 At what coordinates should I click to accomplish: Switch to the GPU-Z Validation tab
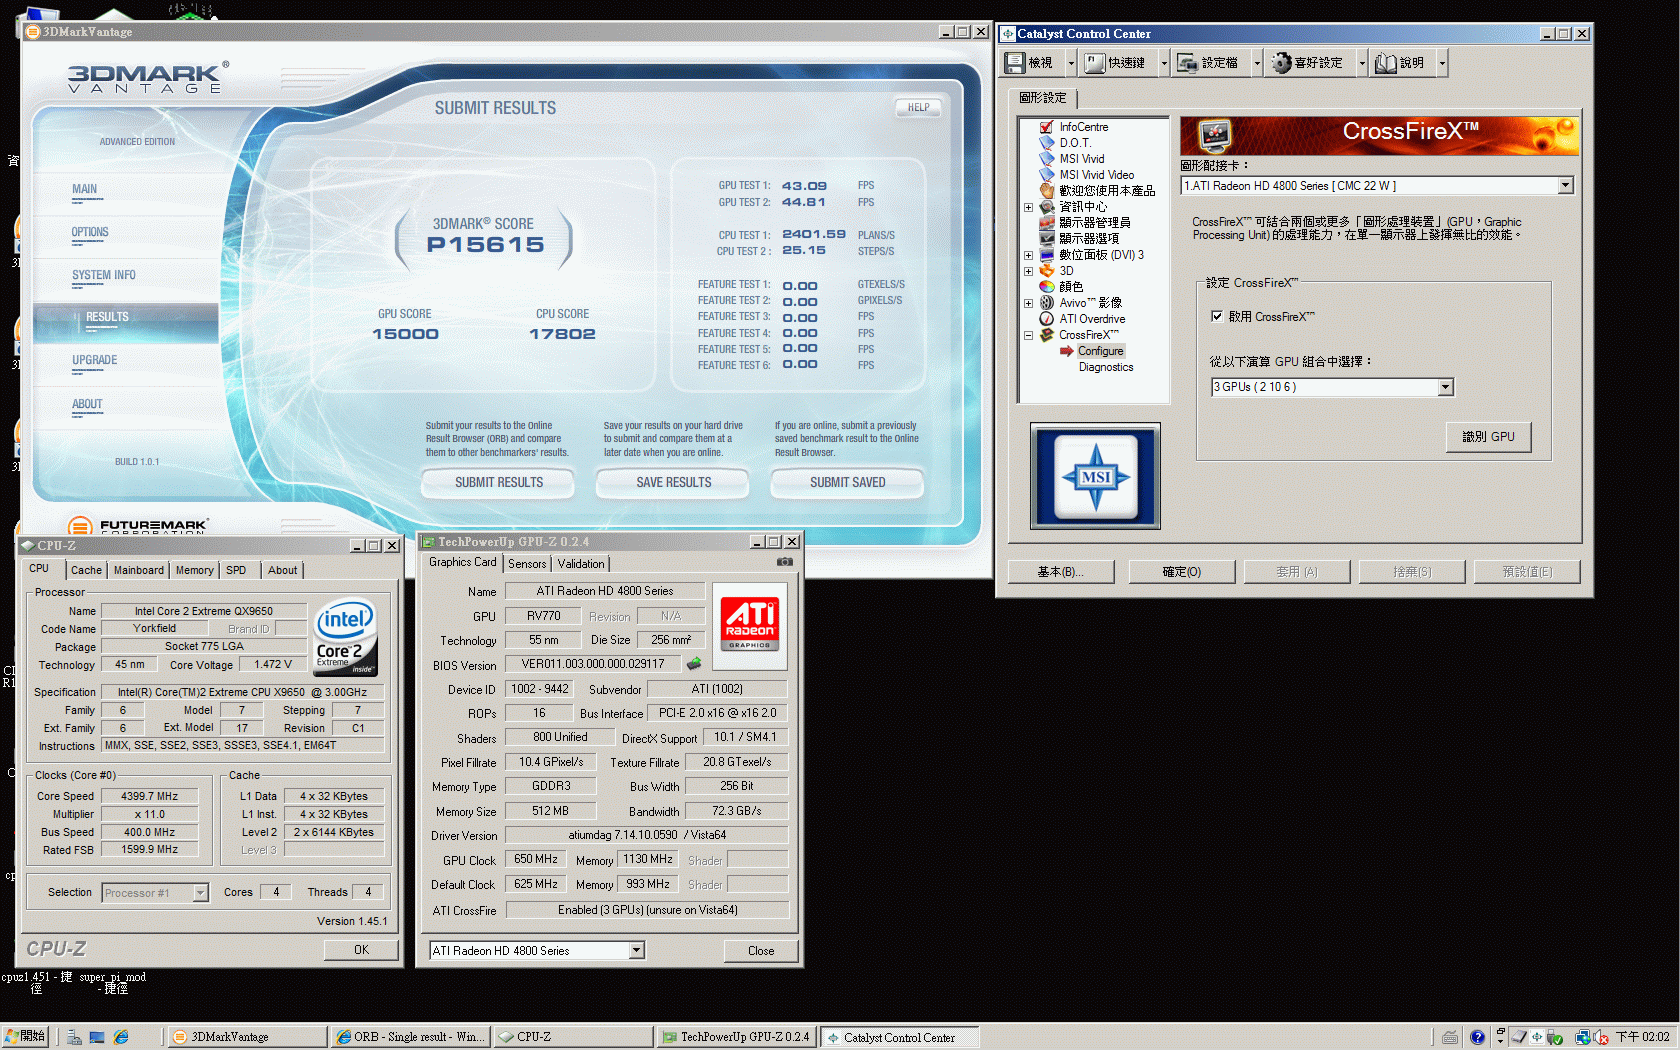(x=581, y=564)
